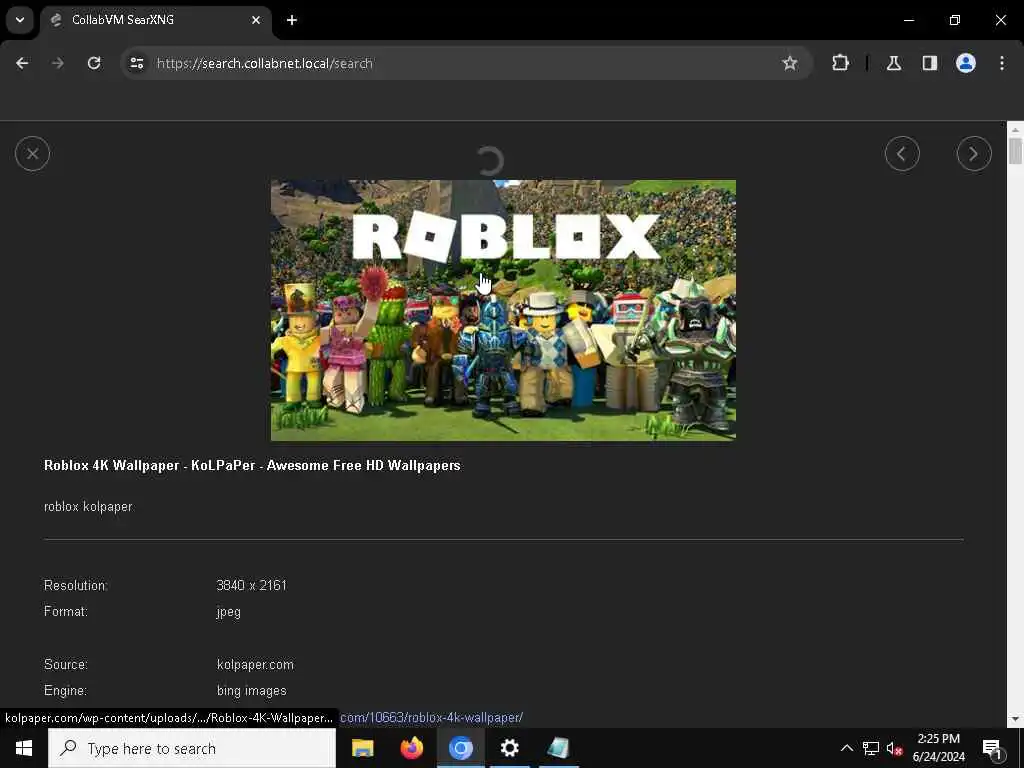Click the engine value bing images

pos(251,690)
